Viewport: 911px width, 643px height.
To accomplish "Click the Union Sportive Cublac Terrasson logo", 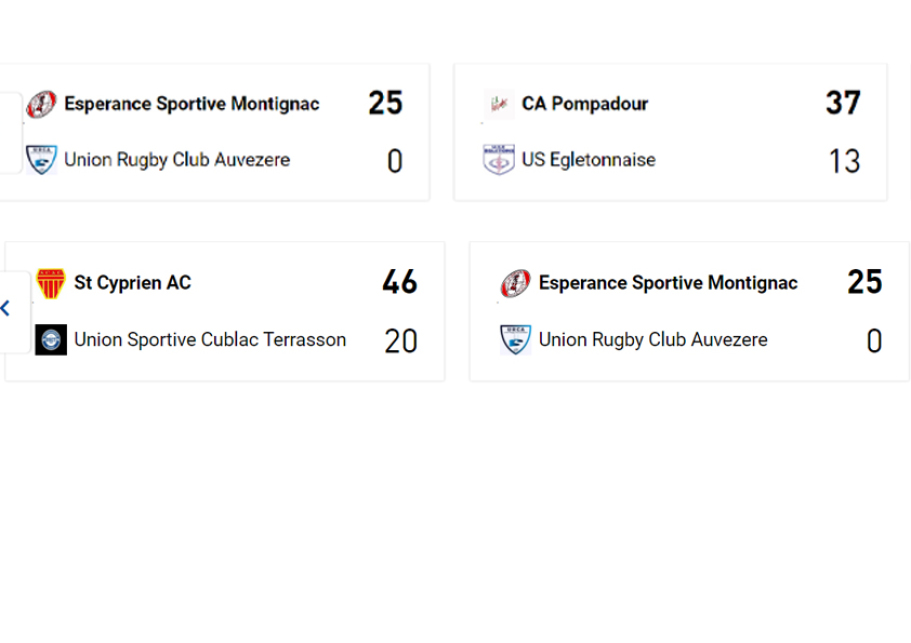I will coord(50,340).
